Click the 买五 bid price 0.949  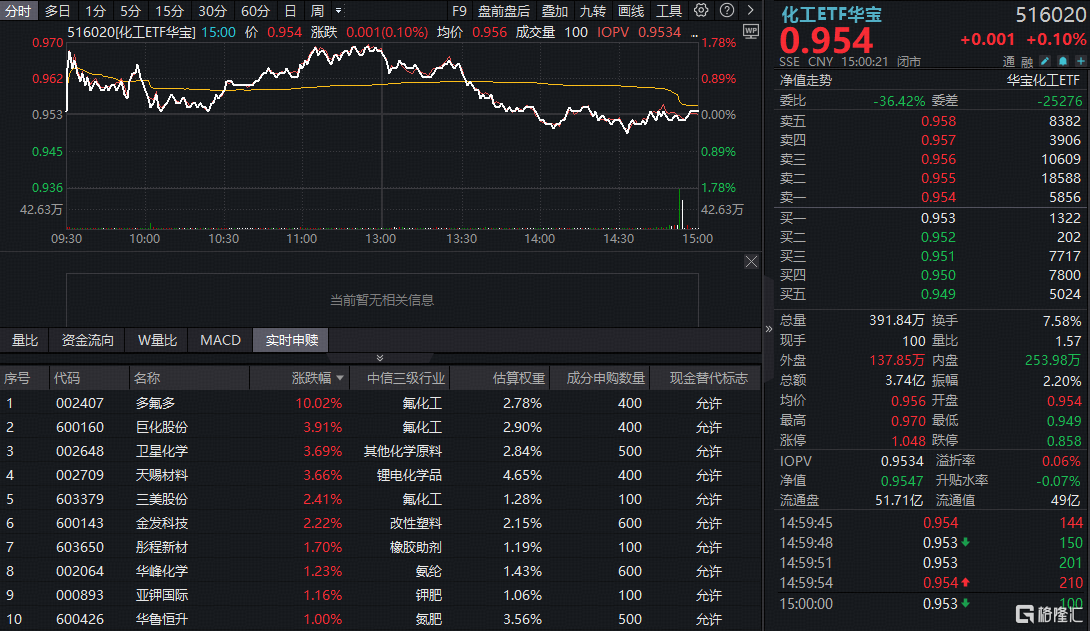pos(938,295)
